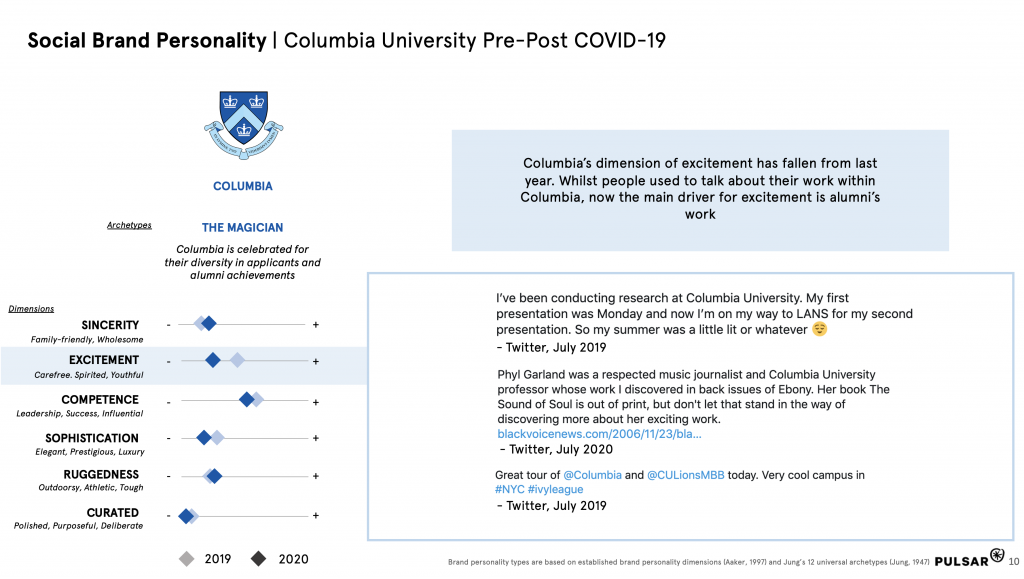This screenshot has height=579, width=1024.
Task: Click the dark 2020 legend diamond
Action: coord(259,559)
